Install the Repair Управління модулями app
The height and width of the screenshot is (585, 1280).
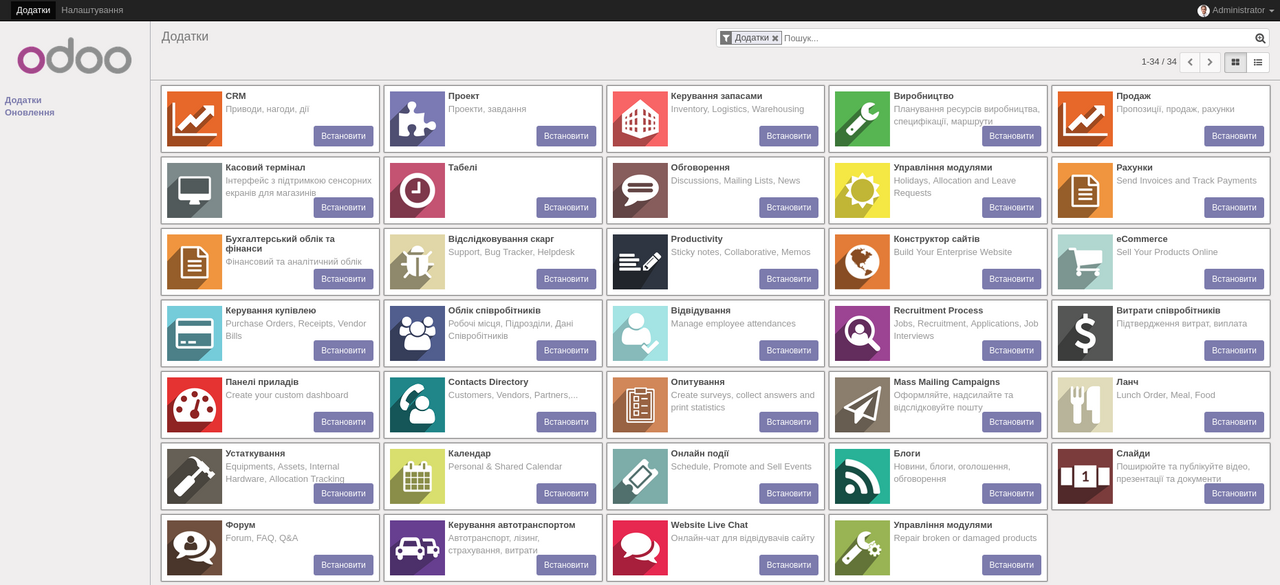[1011, 565]
